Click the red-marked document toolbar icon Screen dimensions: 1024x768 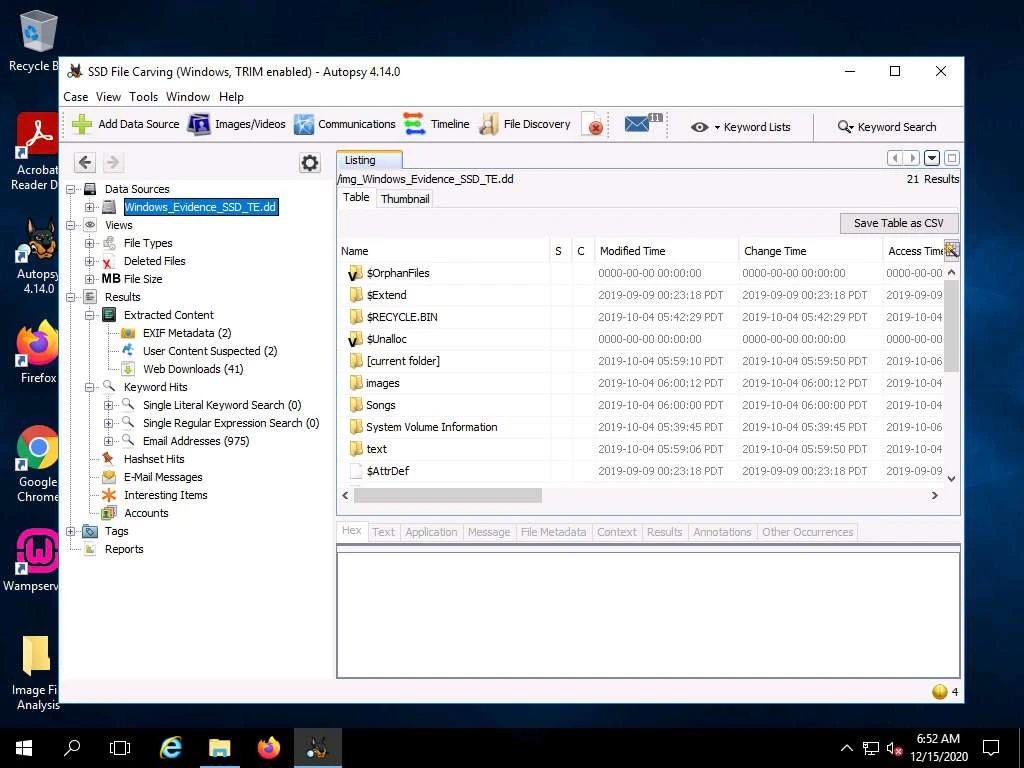click(x=592, y=124)
